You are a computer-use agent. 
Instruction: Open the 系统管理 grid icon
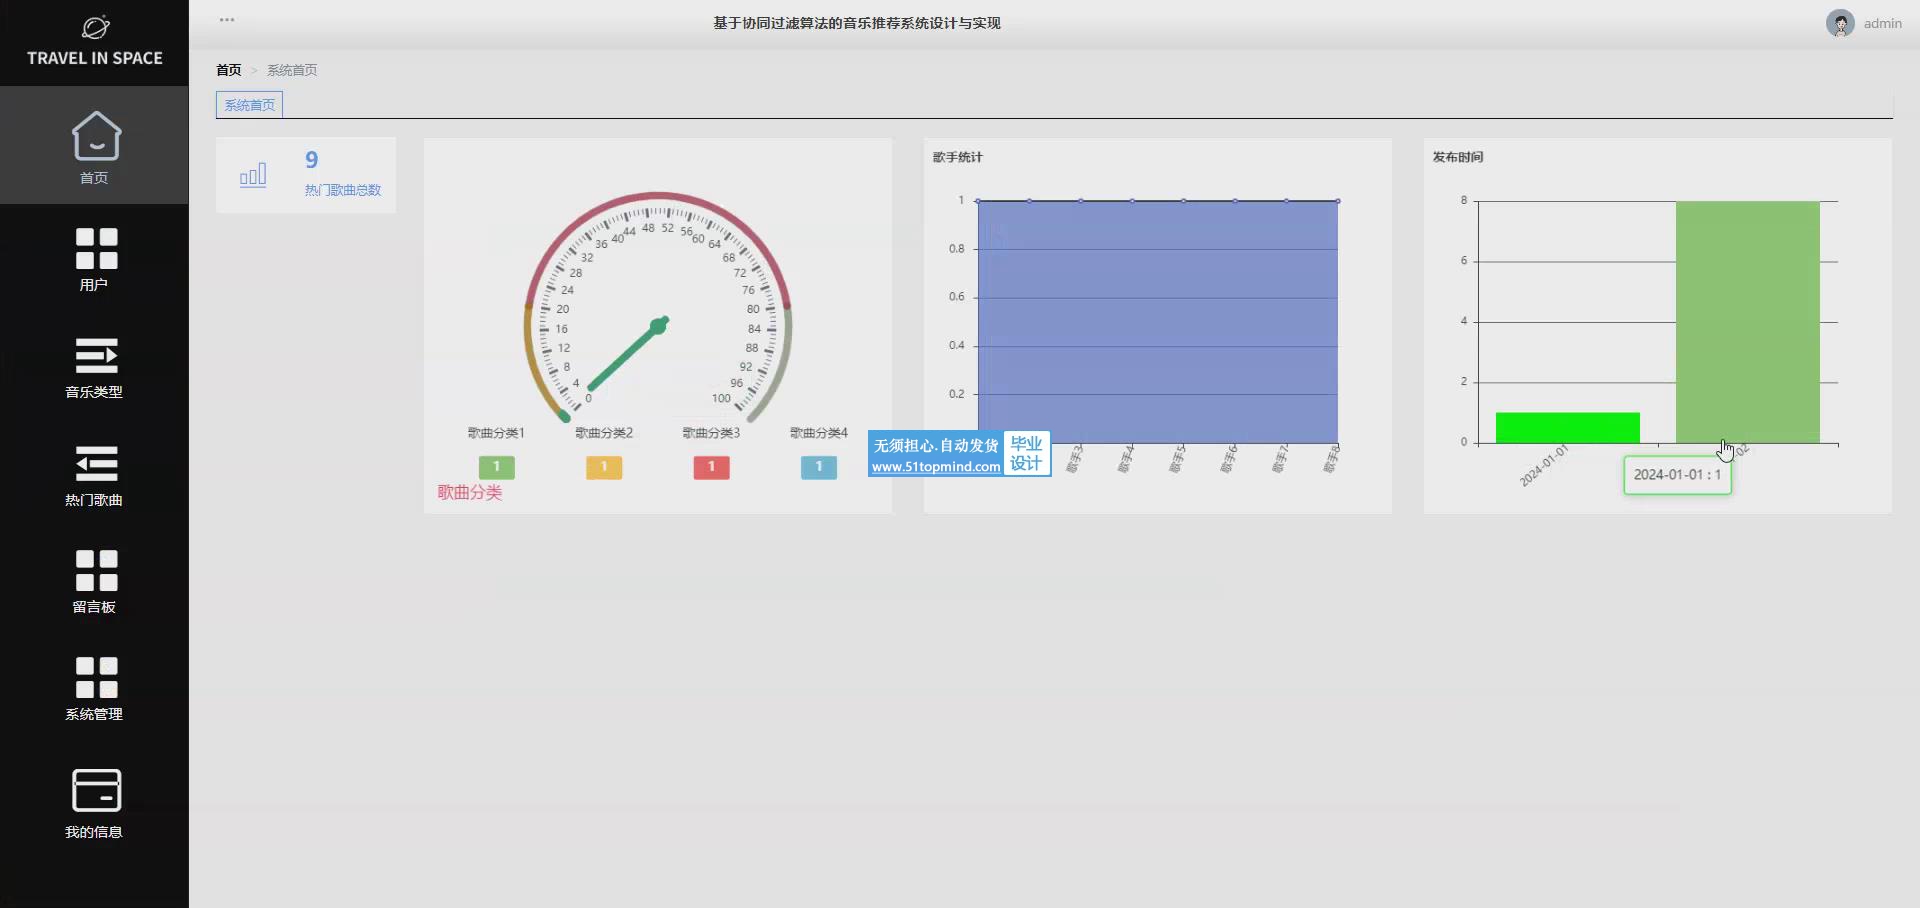(x=96, y=677)
